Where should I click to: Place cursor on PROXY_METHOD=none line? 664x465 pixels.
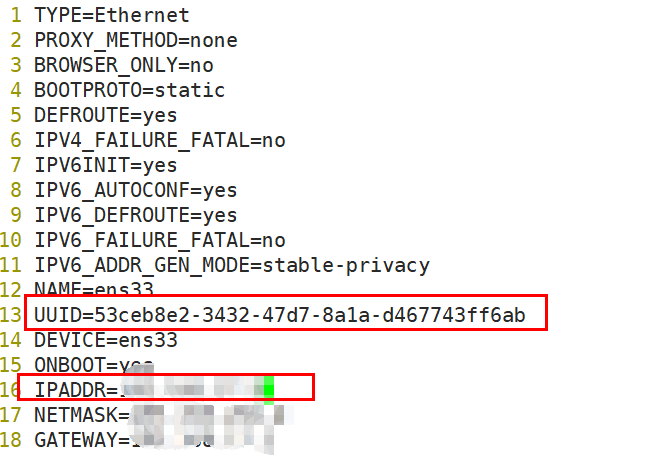pyautogui.click(x=136, y=41)
